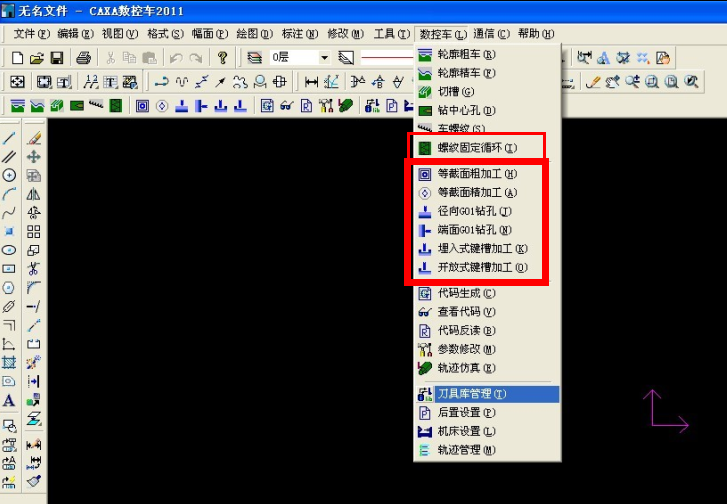Select the Spline curve tool
727x504 pixels.
(x=9, y=213)
